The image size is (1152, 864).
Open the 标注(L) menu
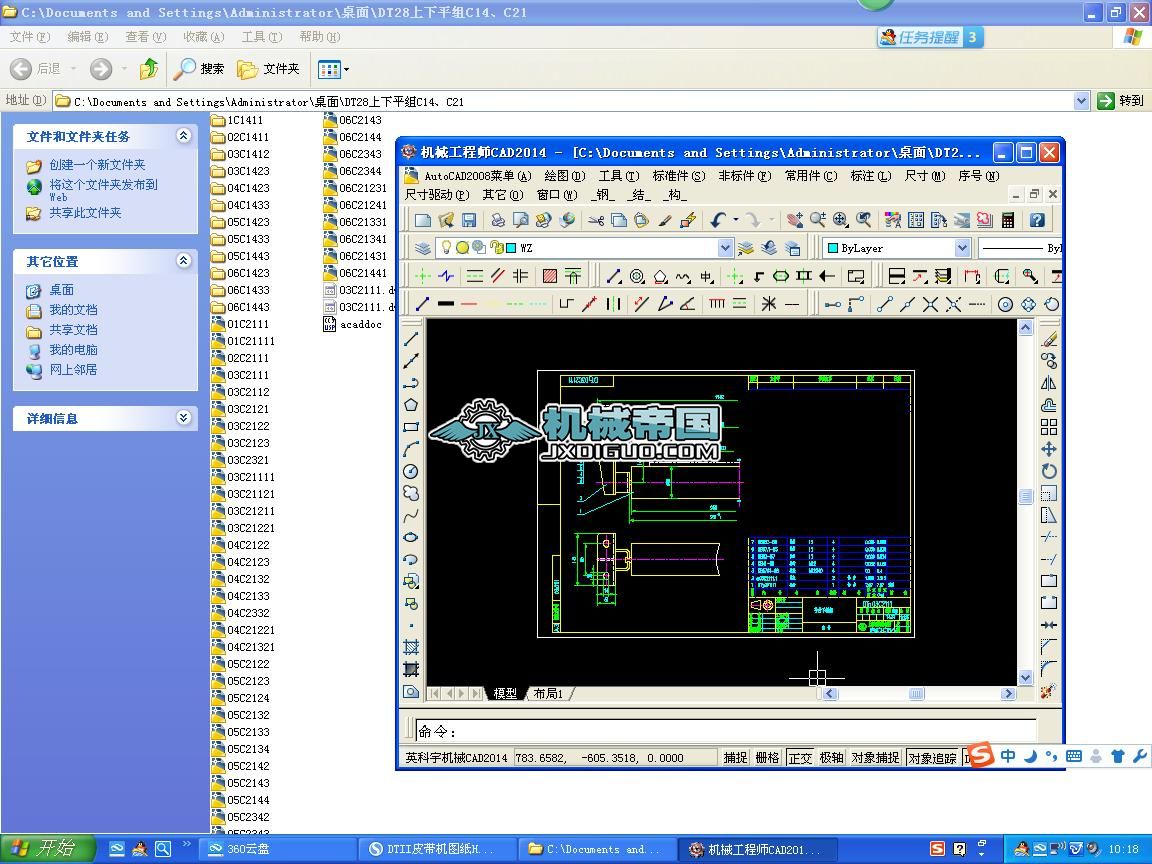click(871, 176)
